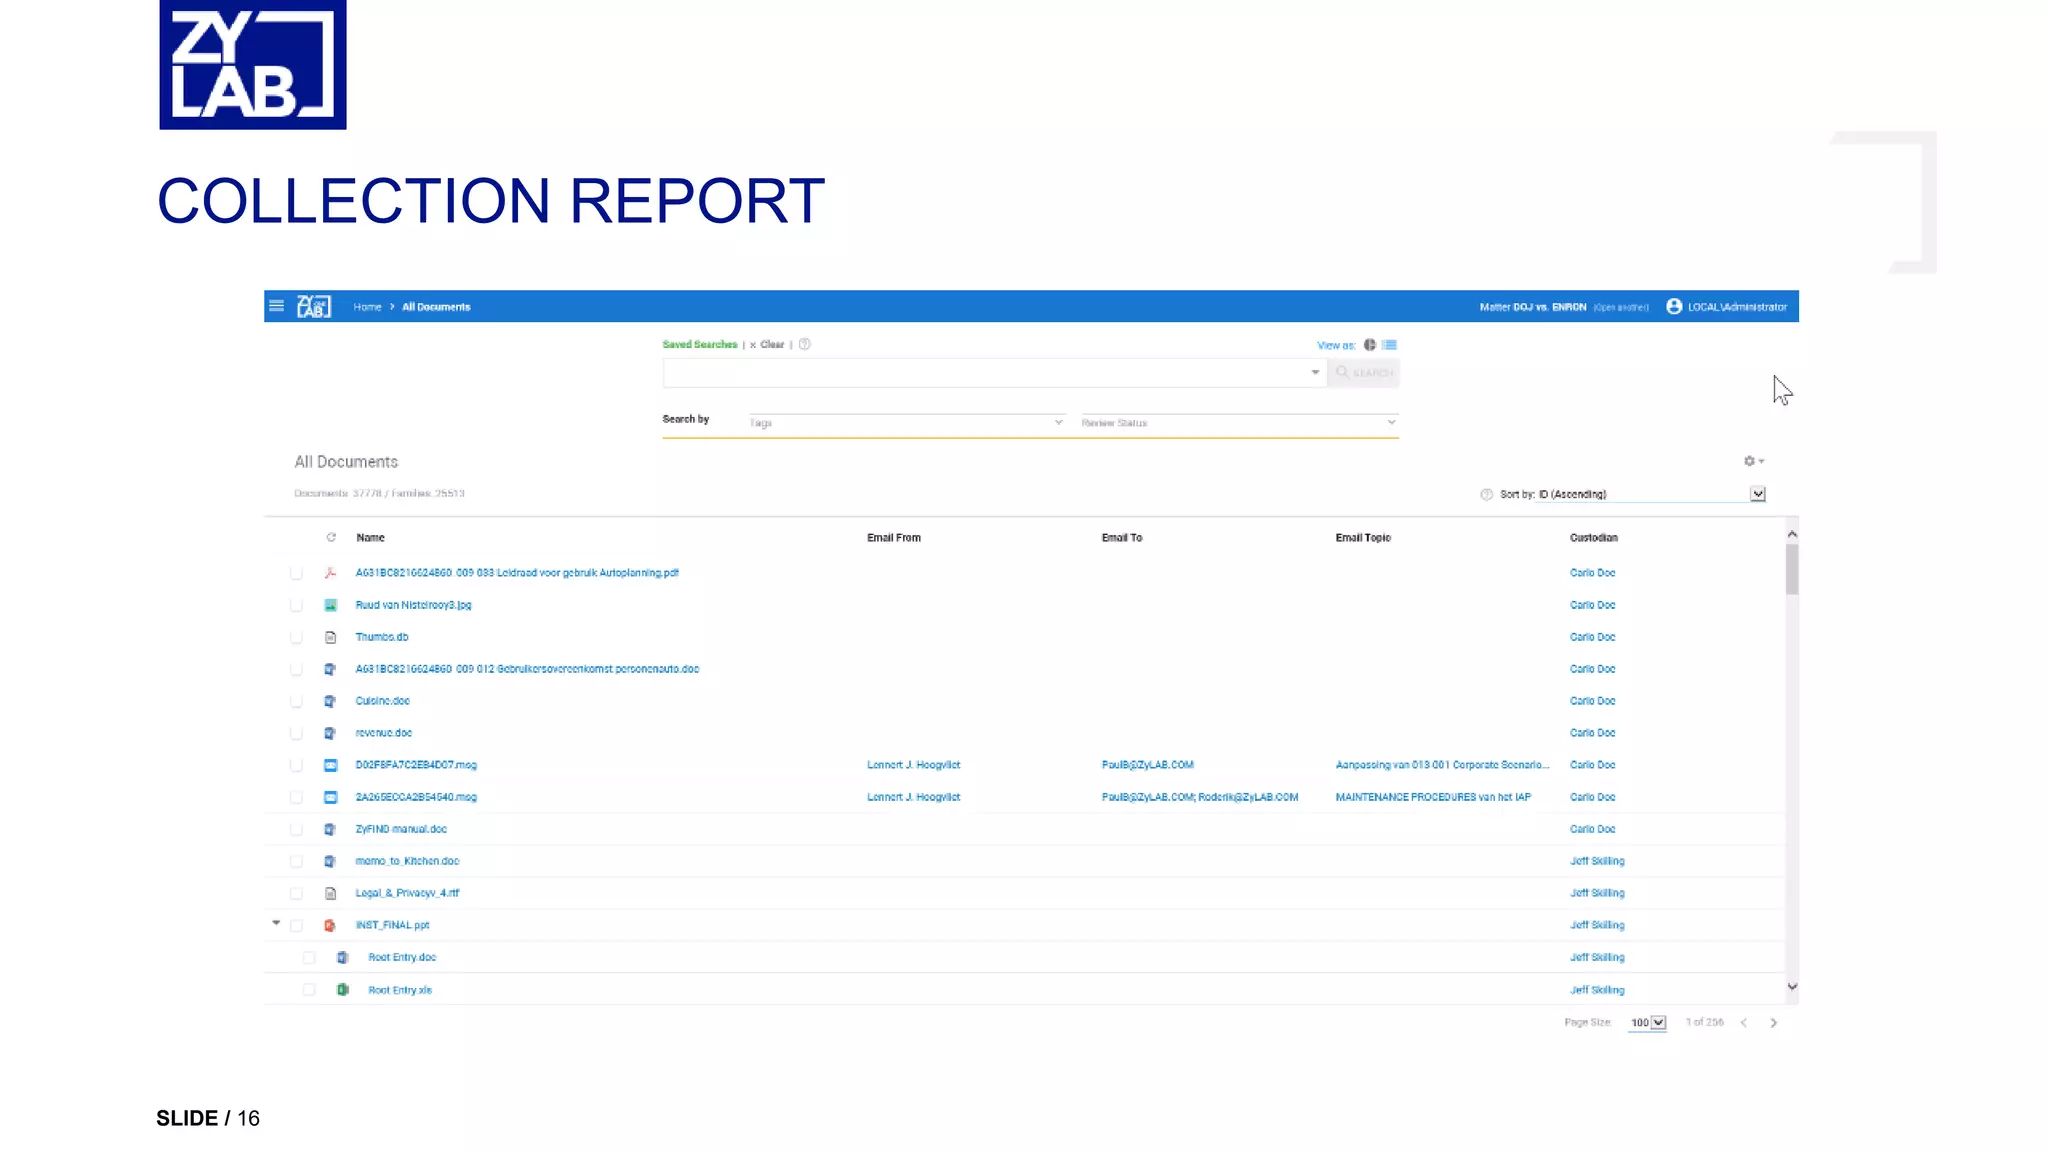The height and width of the screenshot is (1152, 2048).
Task: Click the refresh icon beside Name header
Action: pos(331,538)
